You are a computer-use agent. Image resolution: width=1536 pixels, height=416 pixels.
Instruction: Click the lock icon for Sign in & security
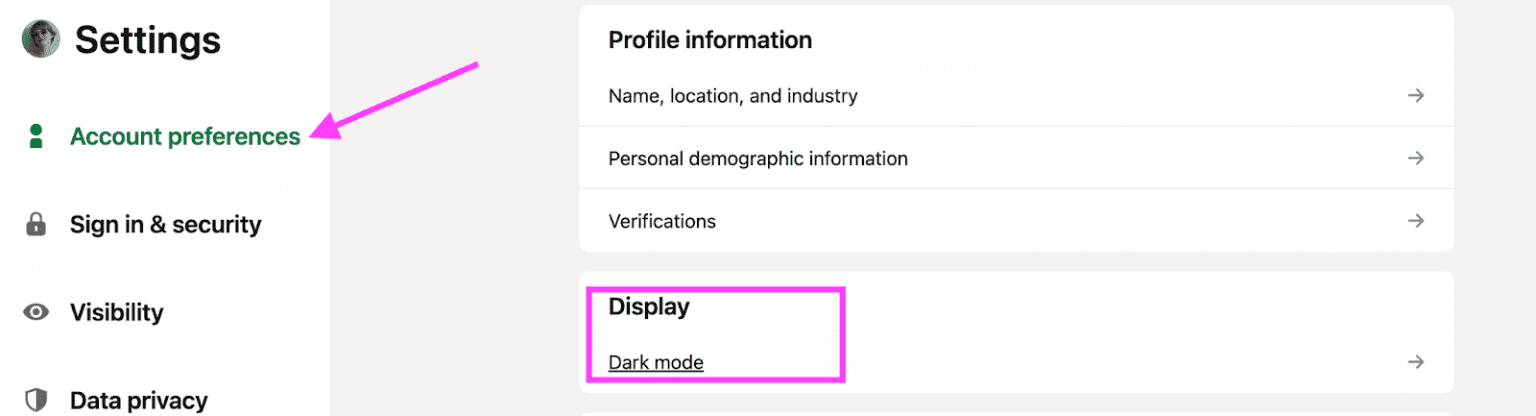point(37,225)
